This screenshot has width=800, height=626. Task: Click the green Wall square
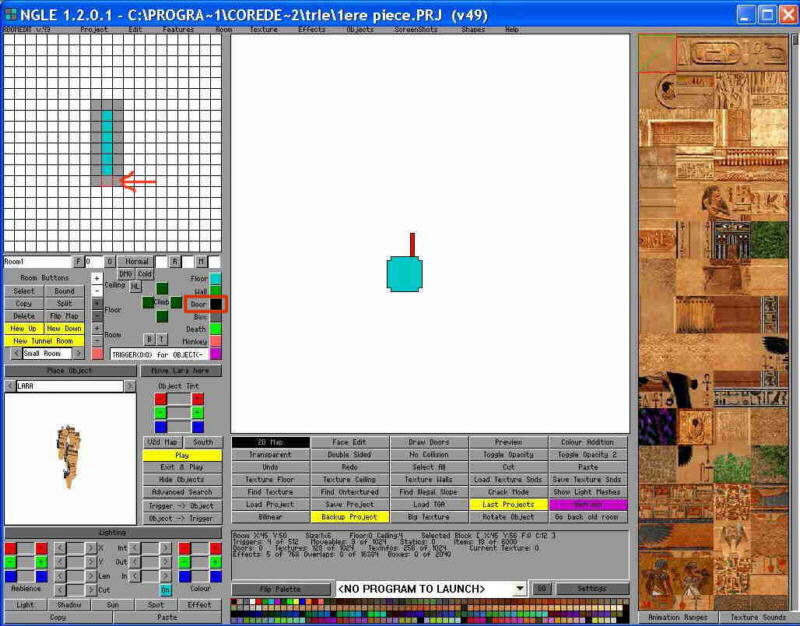point(216,291)
